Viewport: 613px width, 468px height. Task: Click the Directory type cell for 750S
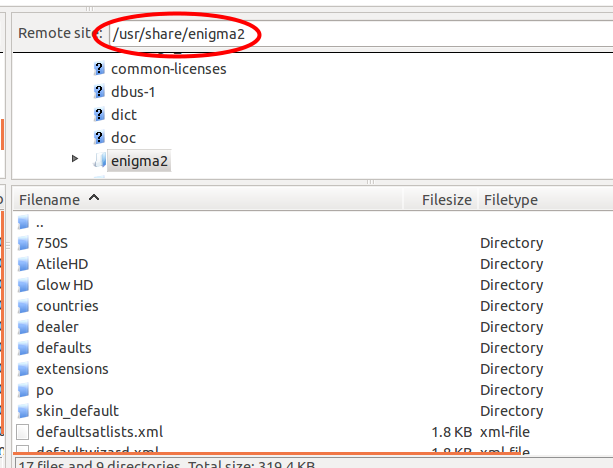pyautogui.click(x=511, y=243)
